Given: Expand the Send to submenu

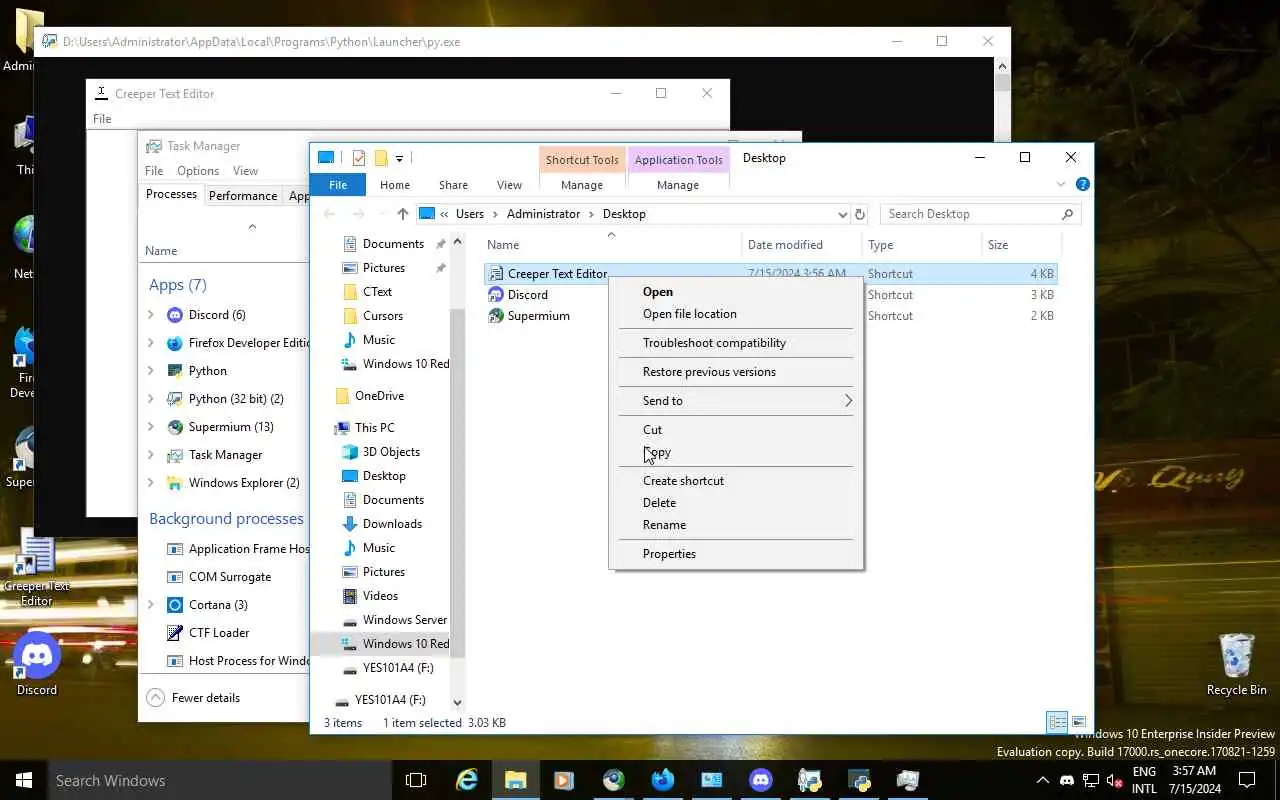Looking at the screenshot, I should coord(736,401).
